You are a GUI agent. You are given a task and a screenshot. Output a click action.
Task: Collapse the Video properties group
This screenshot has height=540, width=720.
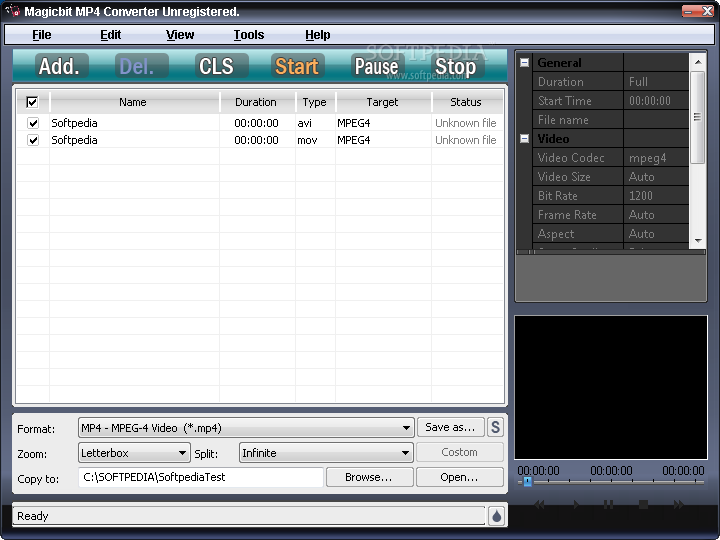(x=524, y=139)
